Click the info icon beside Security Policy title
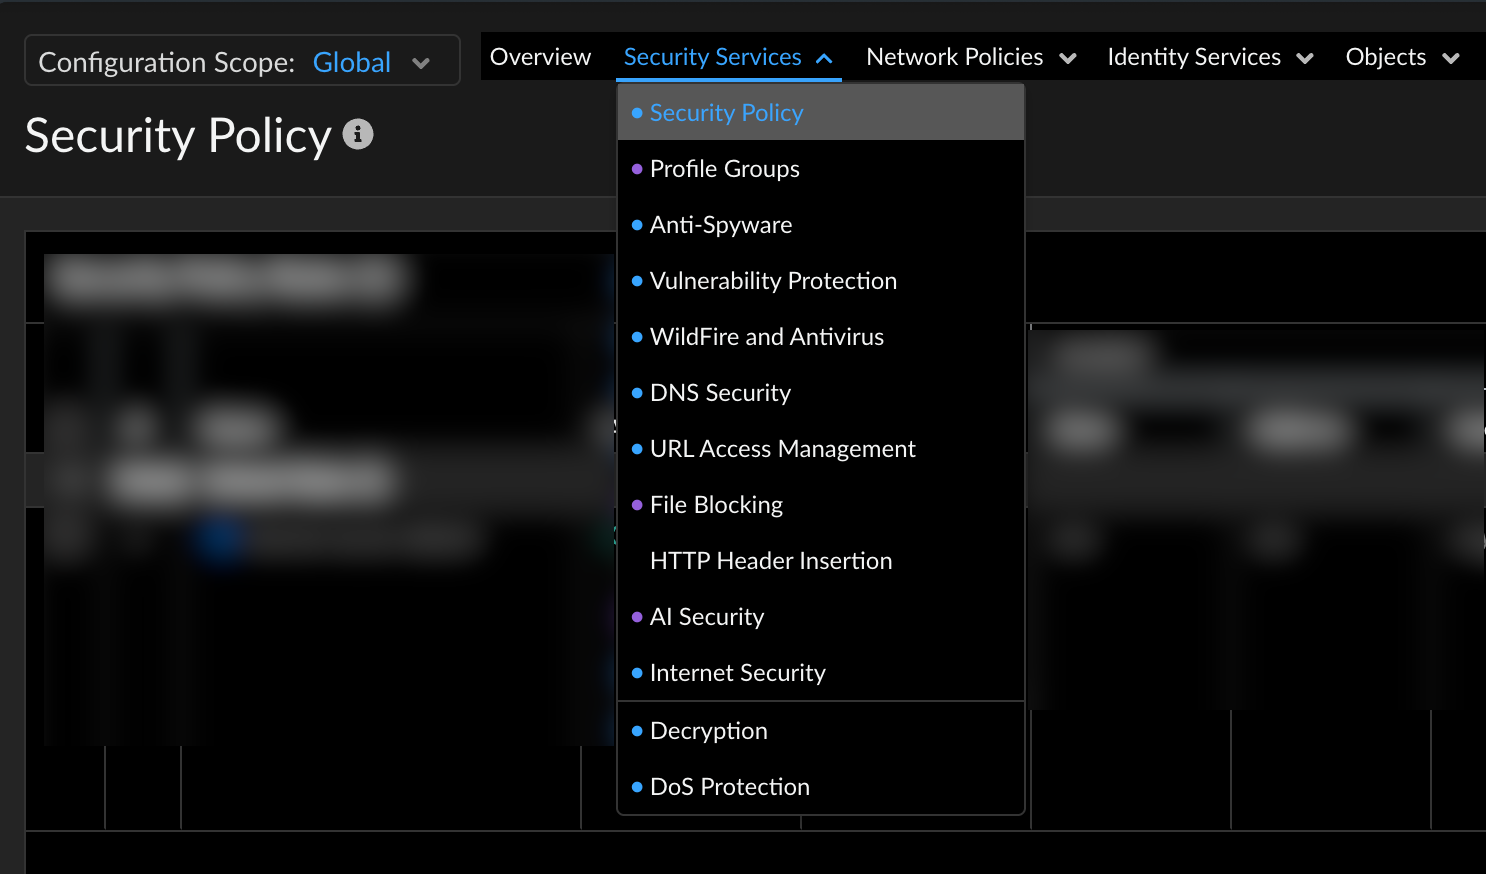The height and width of the screenshot is (874, 1486). point(358,134)
